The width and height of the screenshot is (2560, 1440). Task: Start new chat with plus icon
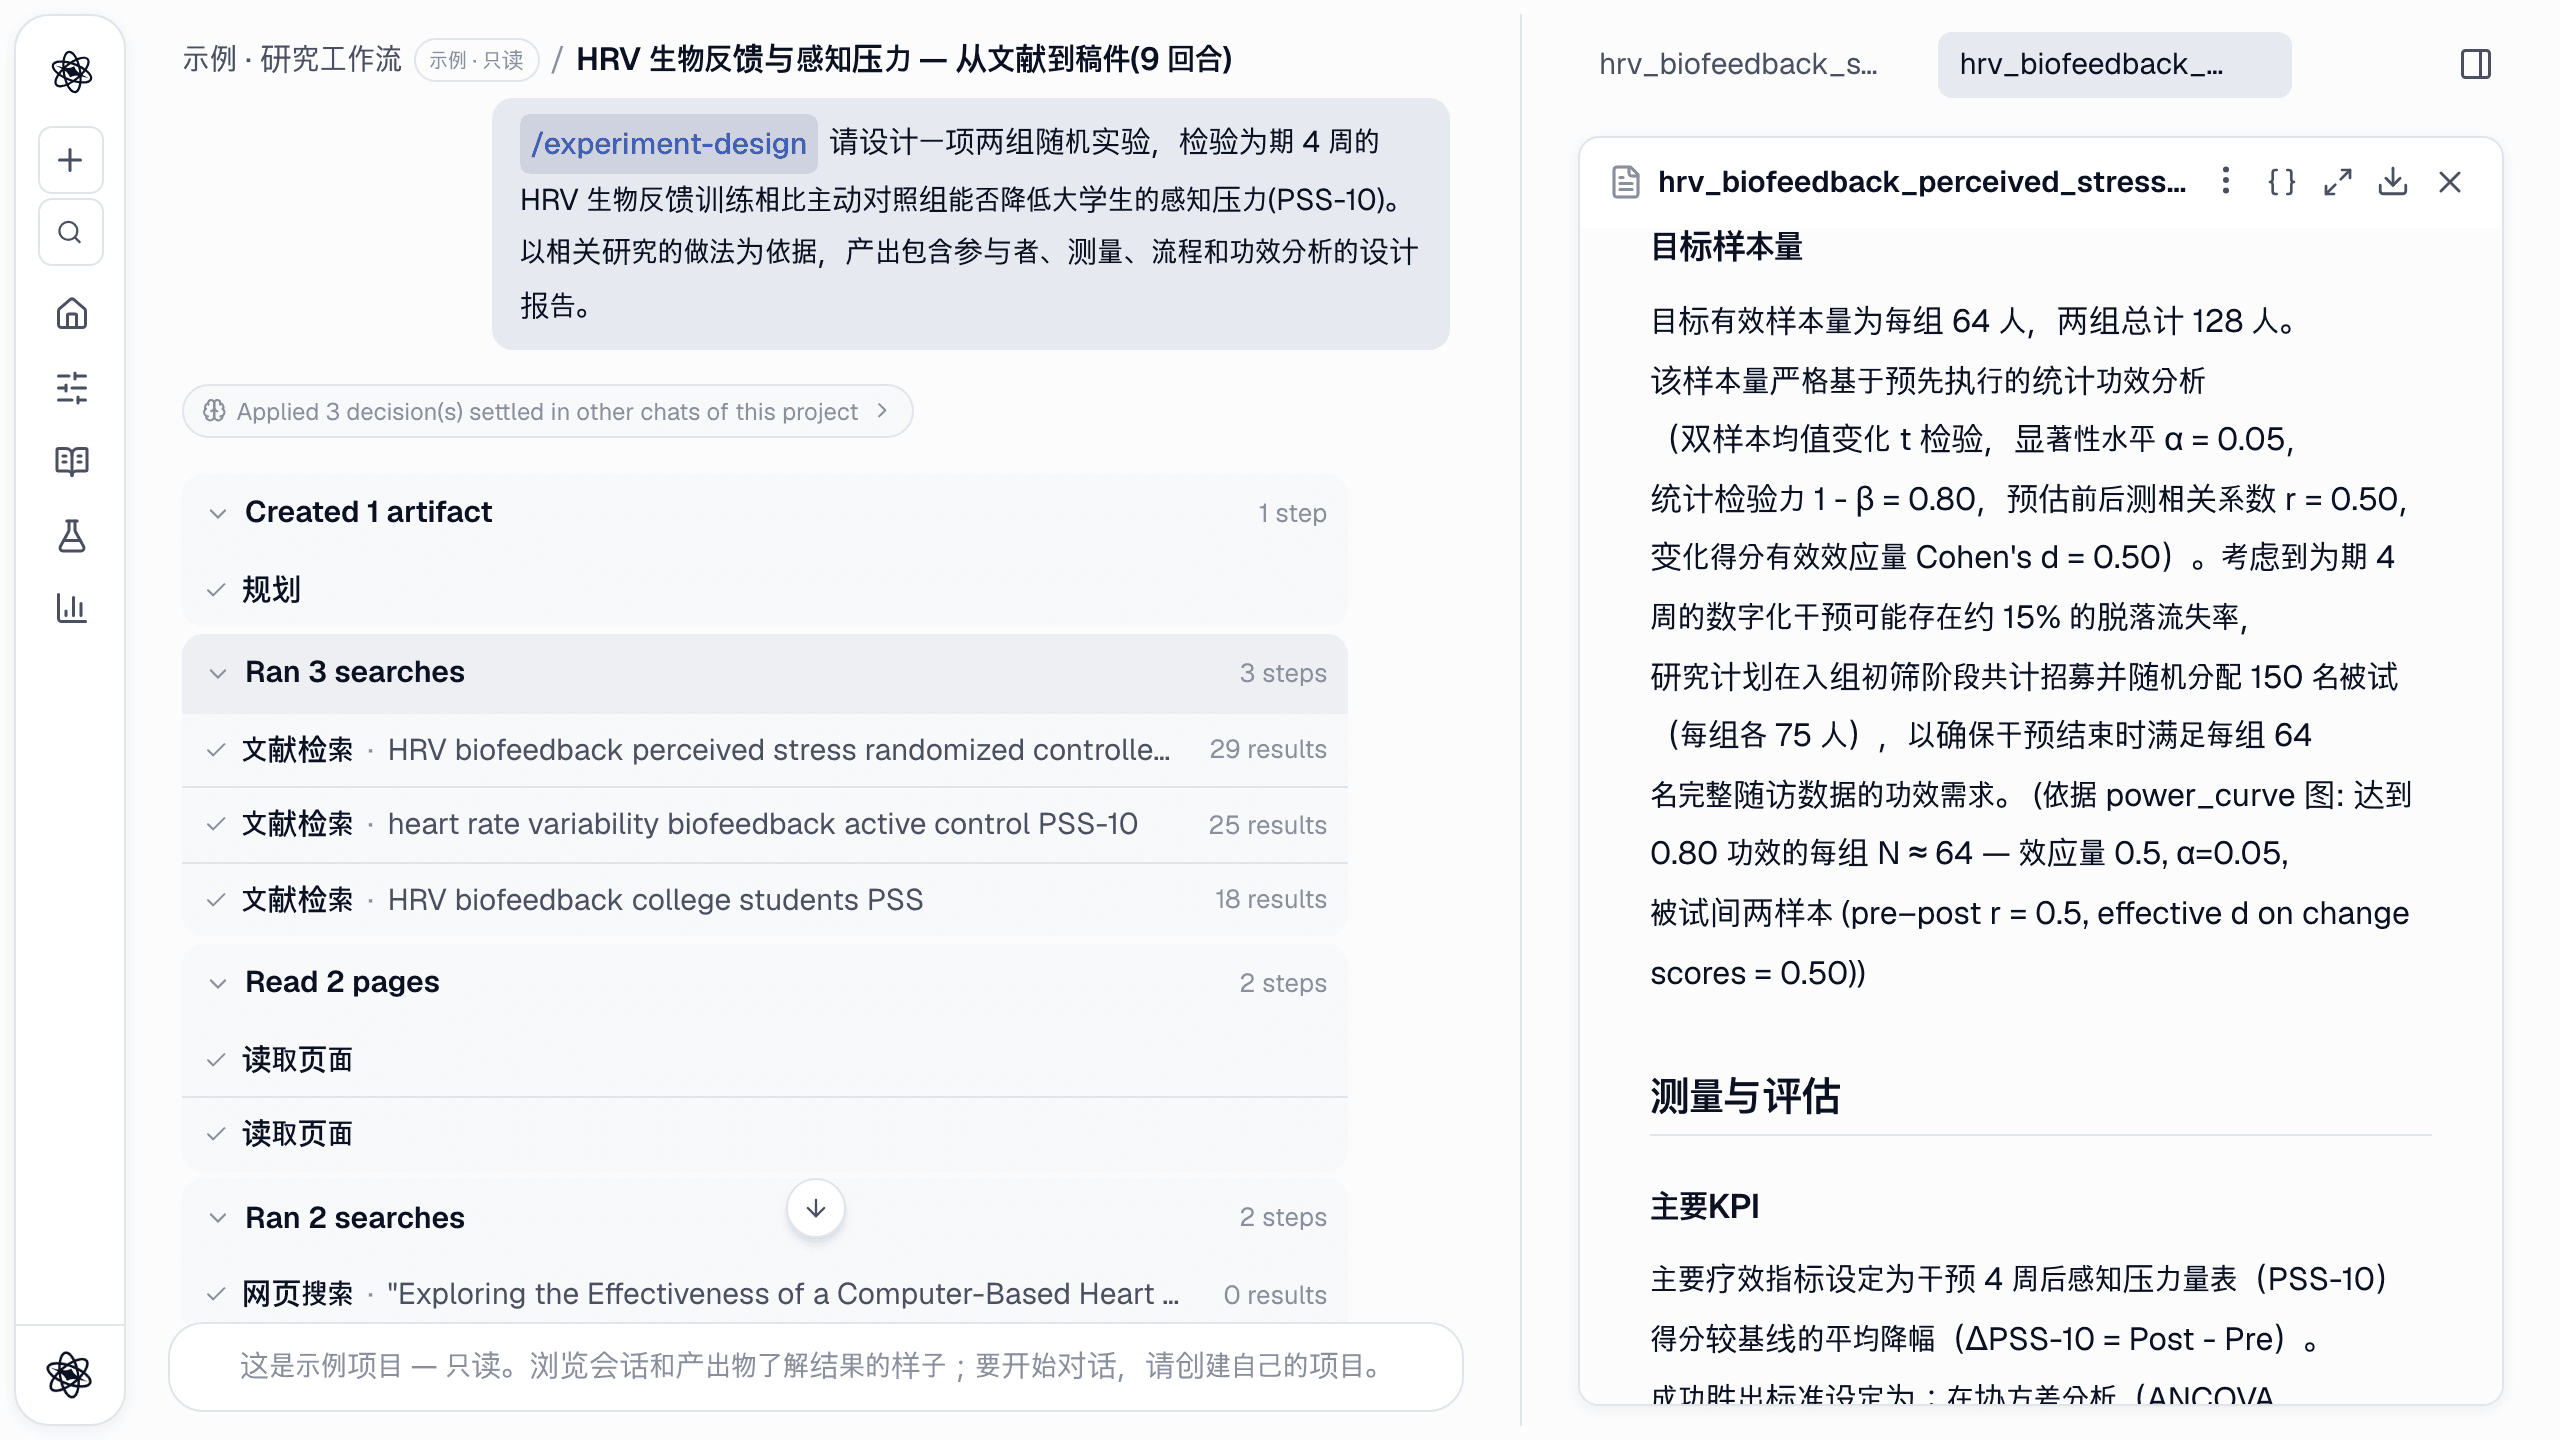[x=70, y=160]
